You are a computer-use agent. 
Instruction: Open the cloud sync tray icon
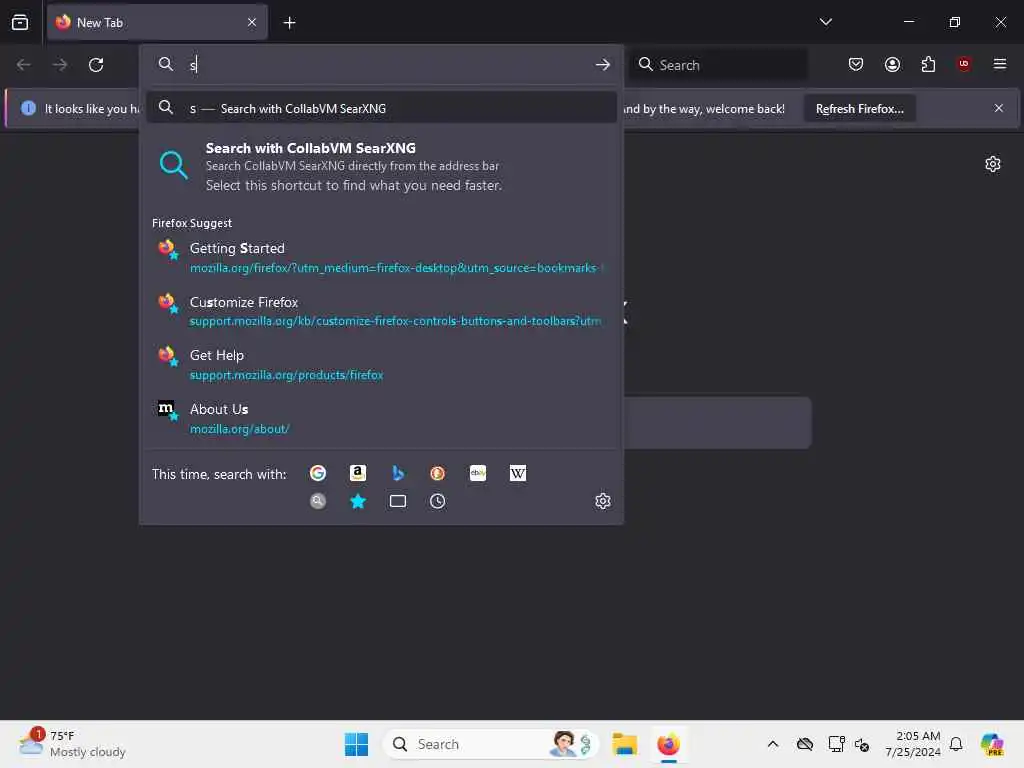tap(805, 744)
